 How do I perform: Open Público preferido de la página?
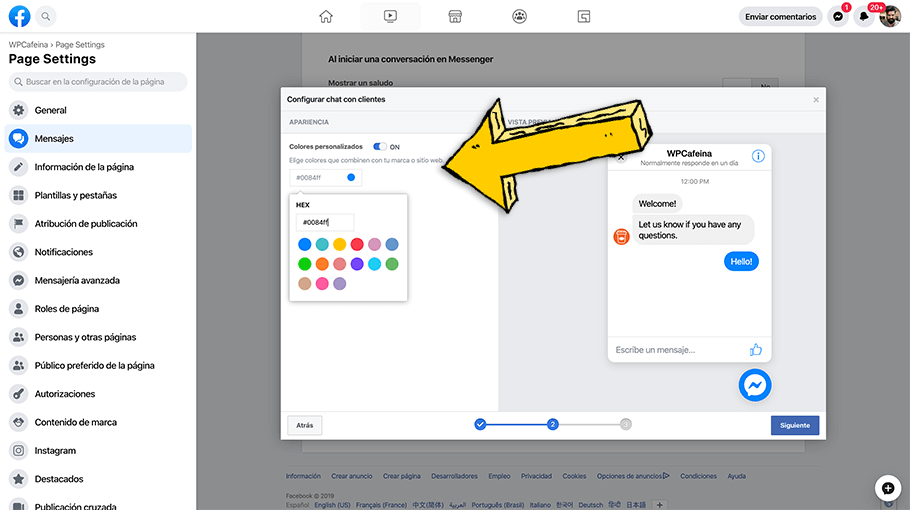pyautogui.click(x=98, y=366)
